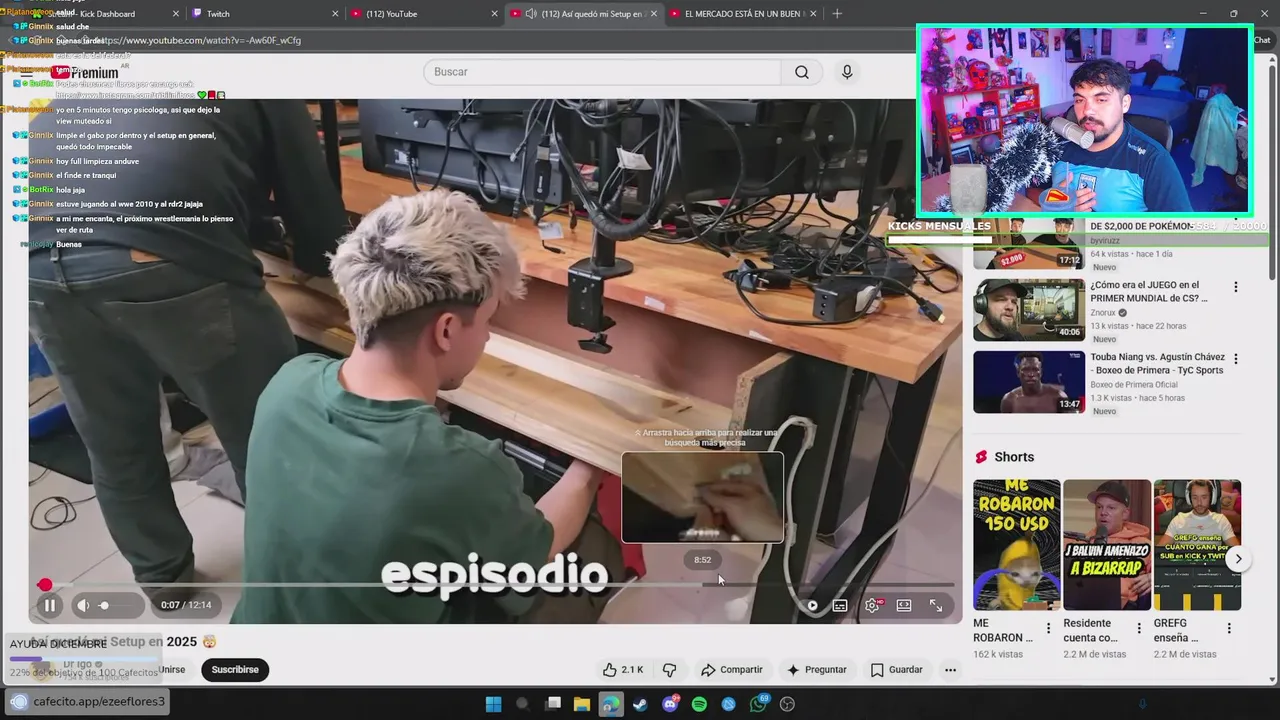
Task: Pause the YouTube video
Action: tap(49, 605)
